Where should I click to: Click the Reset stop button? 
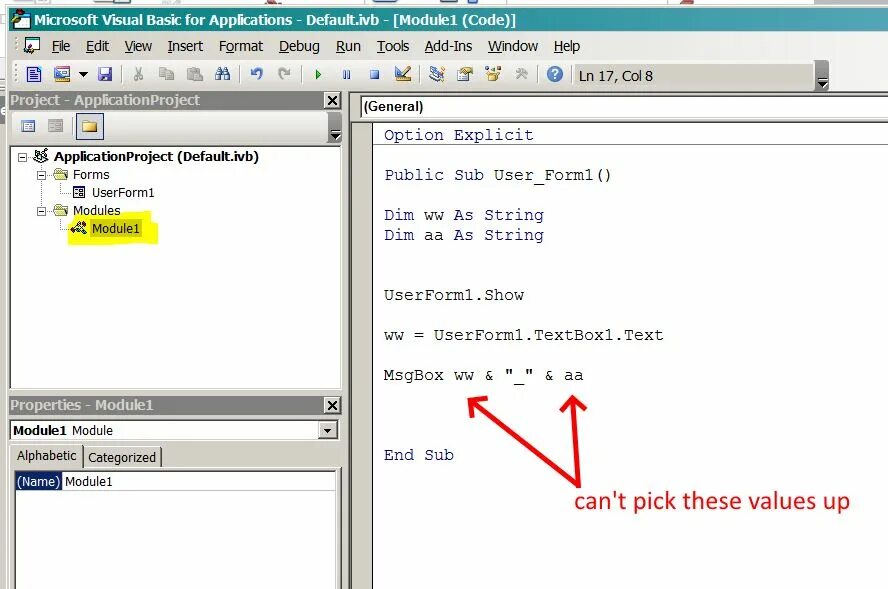point(374,74)
